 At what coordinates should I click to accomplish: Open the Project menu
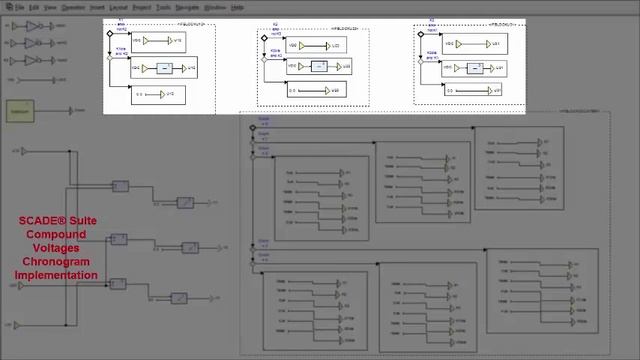[142, 7]
